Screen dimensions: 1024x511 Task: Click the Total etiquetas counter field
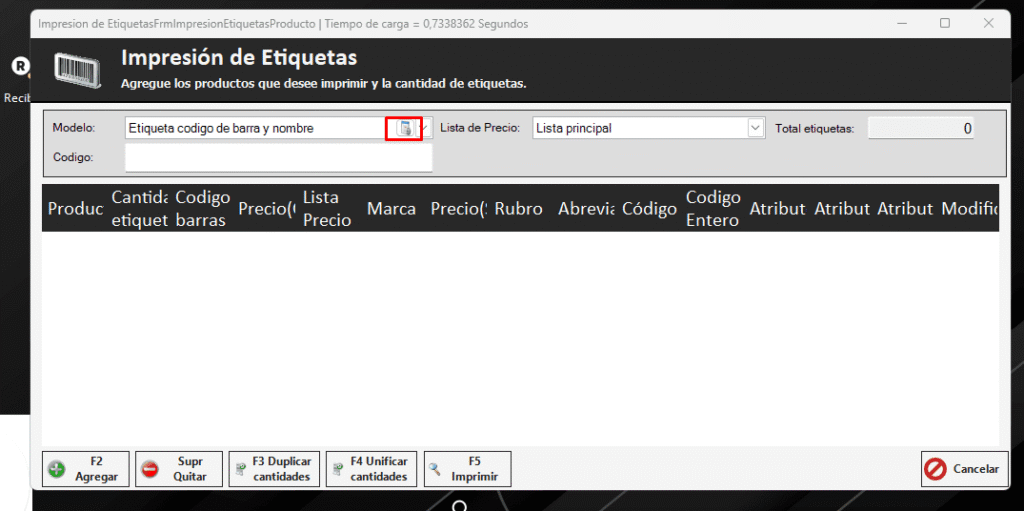point(920,128)
